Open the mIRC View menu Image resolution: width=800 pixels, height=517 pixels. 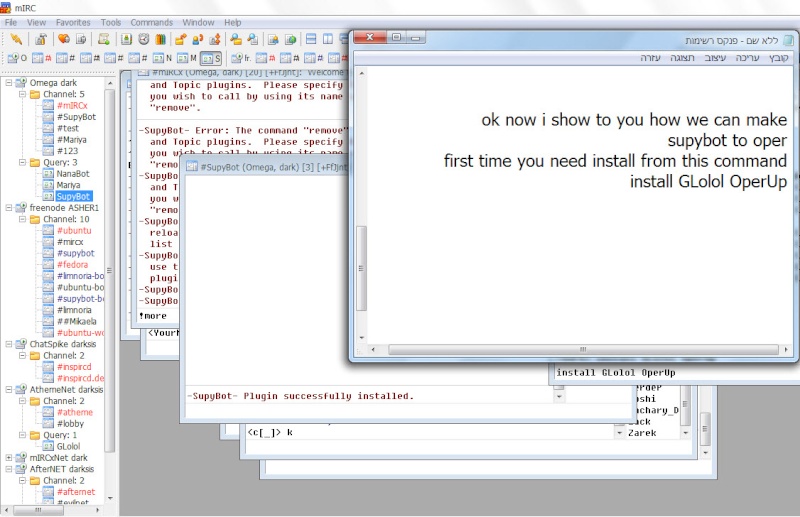(x=36, y=22)
